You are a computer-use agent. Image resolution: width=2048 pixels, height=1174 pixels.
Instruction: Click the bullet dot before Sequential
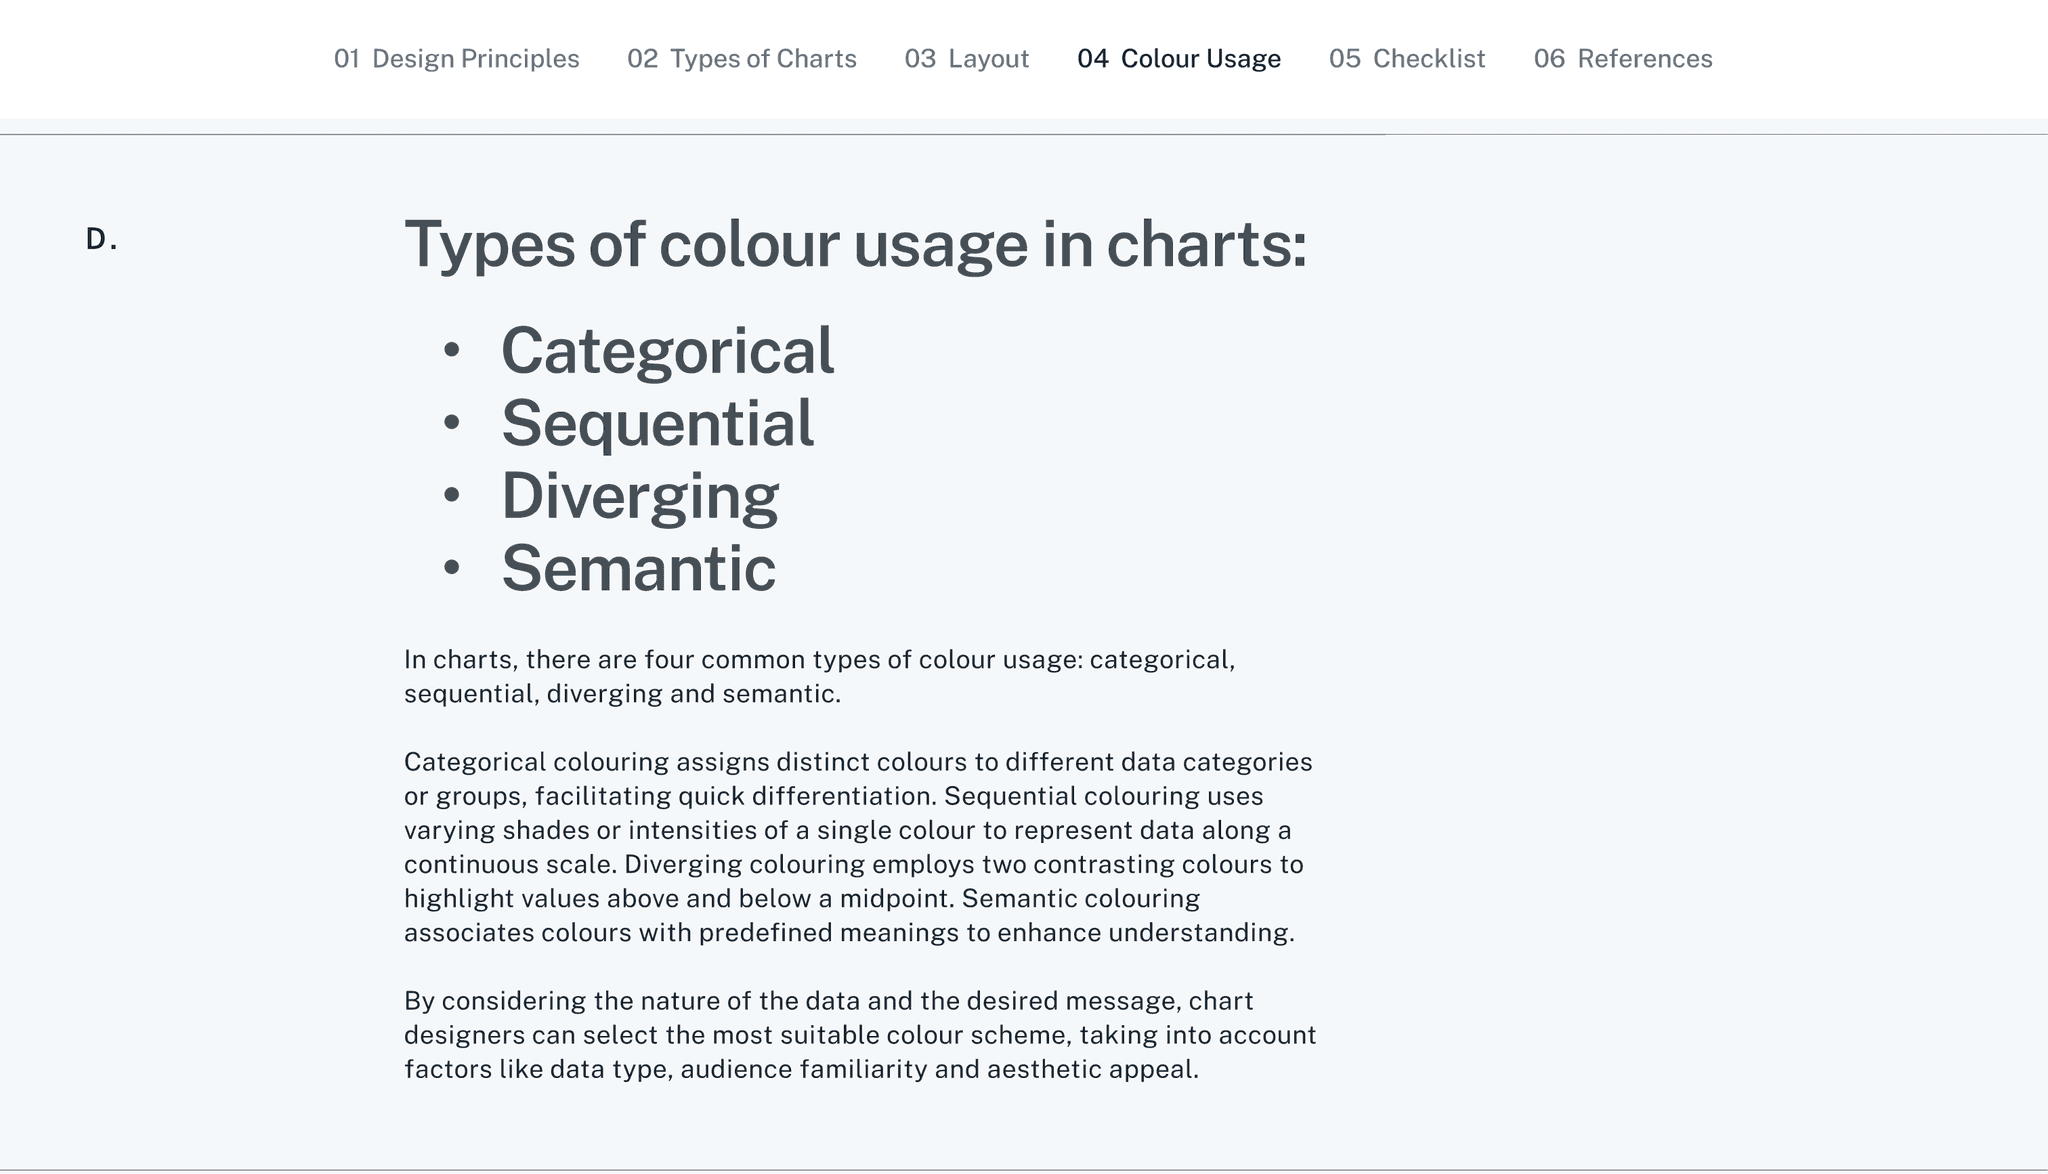click(451, 423)
